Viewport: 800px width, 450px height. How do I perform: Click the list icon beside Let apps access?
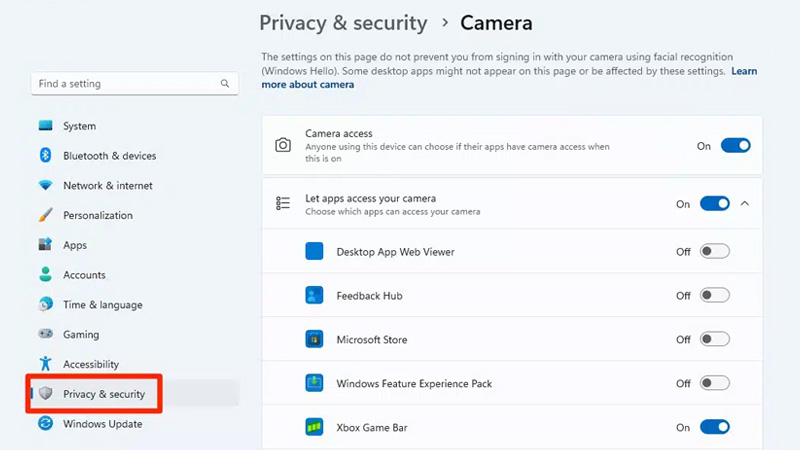[x=283, y=203]
